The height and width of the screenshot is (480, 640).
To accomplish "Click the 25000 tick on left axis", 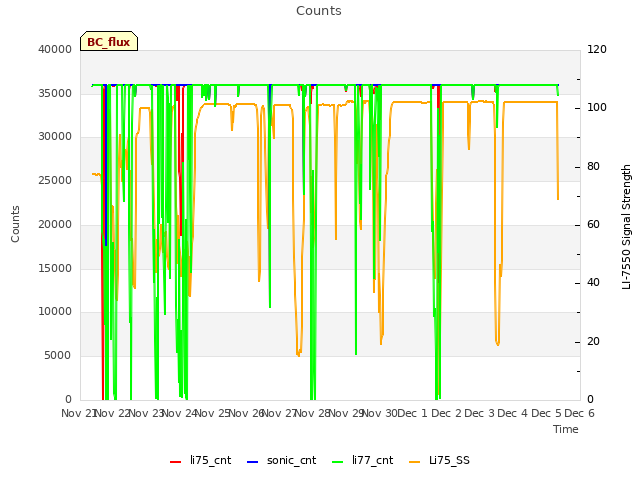I will pos(55,180).
